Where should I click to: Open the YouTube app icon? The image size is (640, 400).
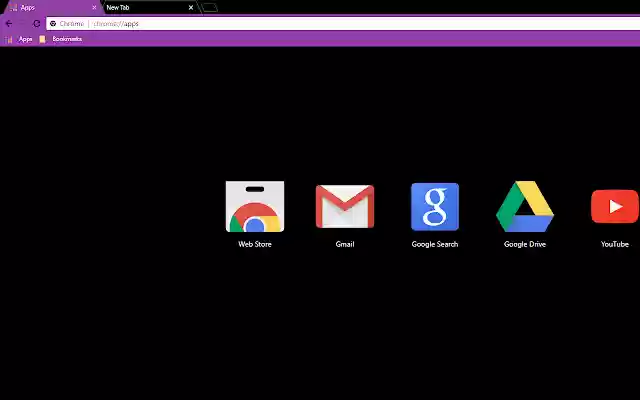click(615, 207)
